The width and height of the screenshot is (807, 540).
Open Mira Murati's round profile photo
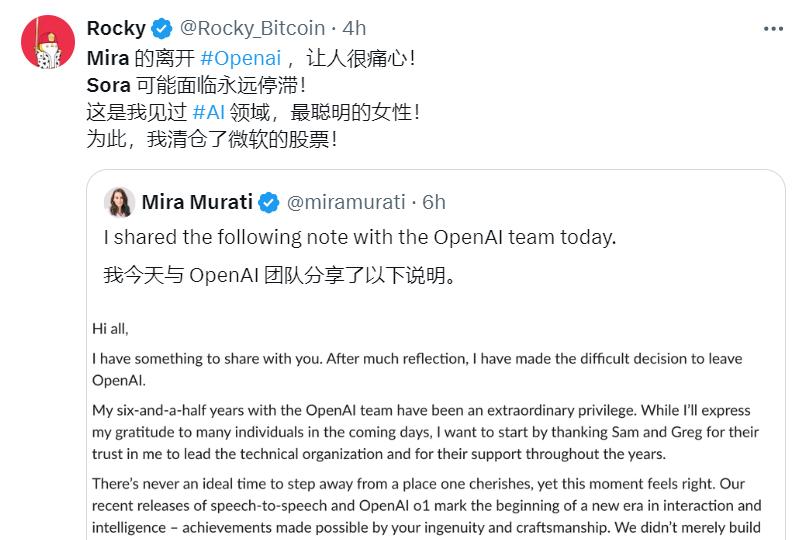[120, 202]
